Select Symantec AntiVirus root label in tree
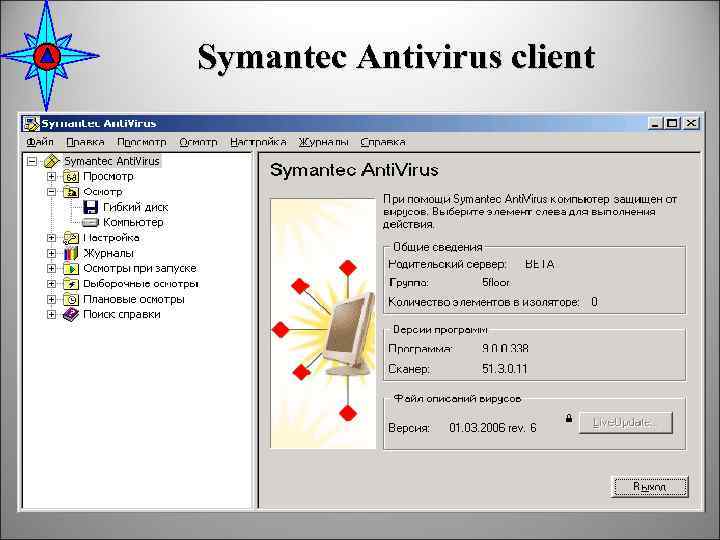The height and width of the screenshot is (540, 720). (x=112, y=161)
